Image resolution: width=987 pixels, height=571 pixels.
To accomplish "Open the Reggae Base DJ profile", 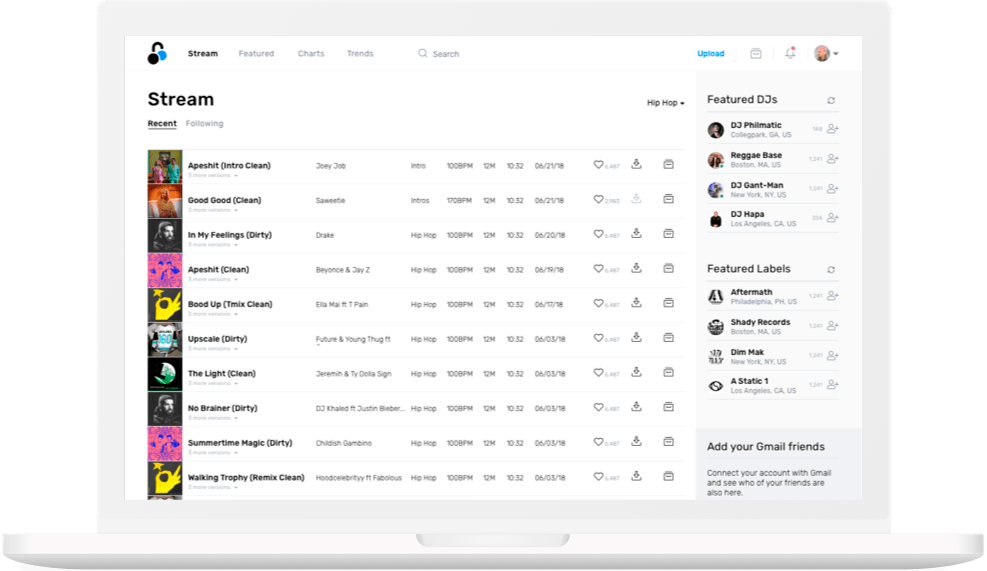I will click(x=756, y=156).
